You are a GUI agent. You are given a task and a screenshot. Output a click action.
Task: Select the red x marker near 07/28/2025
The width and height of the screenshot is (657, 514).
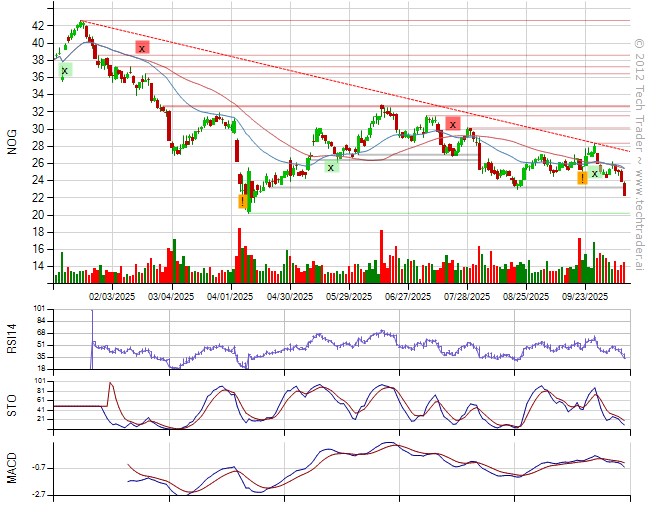453,124
